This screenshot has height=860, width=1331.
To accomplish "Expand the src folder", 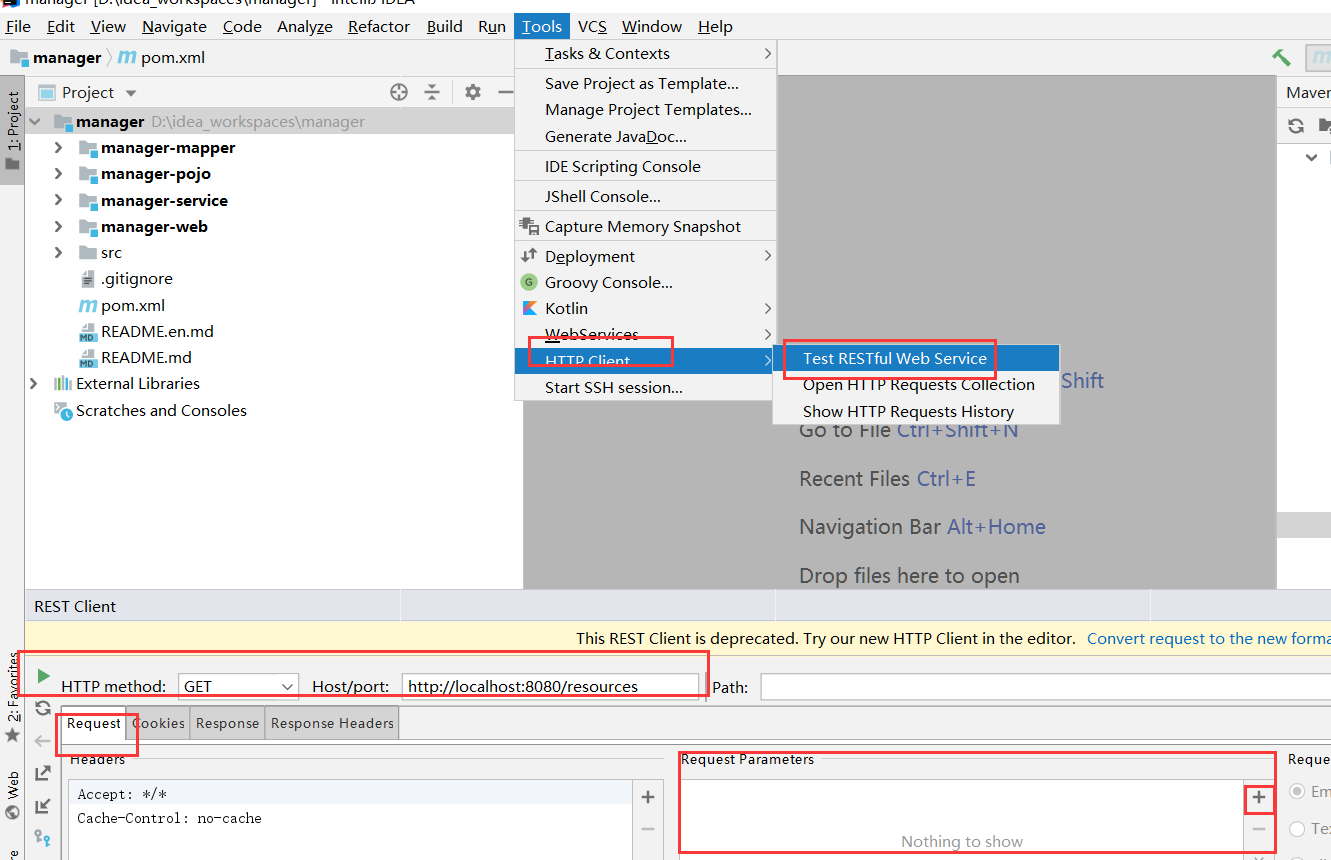I will 58,253.
